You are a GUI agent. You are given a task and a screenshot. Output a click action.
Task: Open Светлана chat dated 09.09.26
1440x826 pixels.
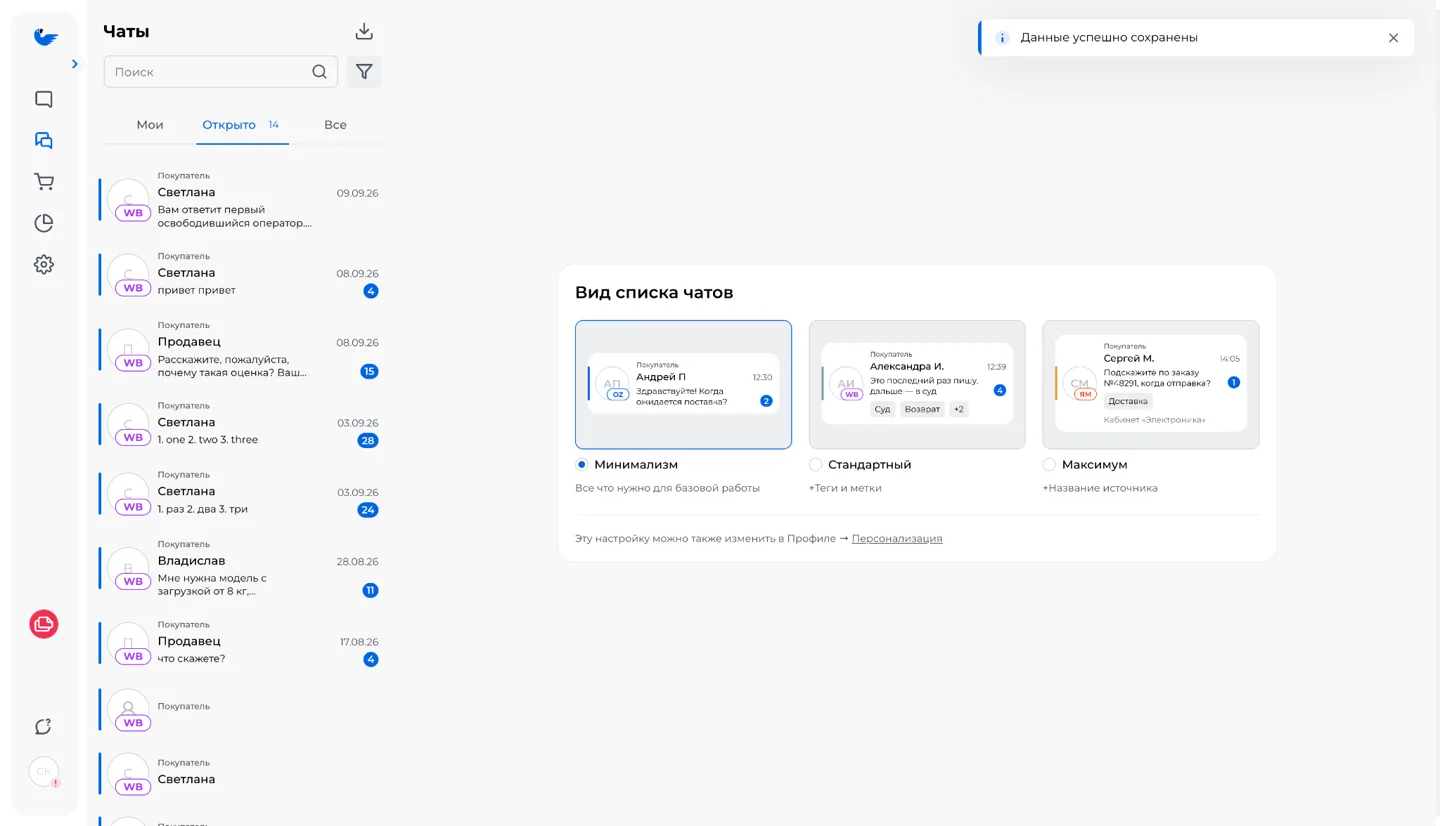(x=240, y=200)
